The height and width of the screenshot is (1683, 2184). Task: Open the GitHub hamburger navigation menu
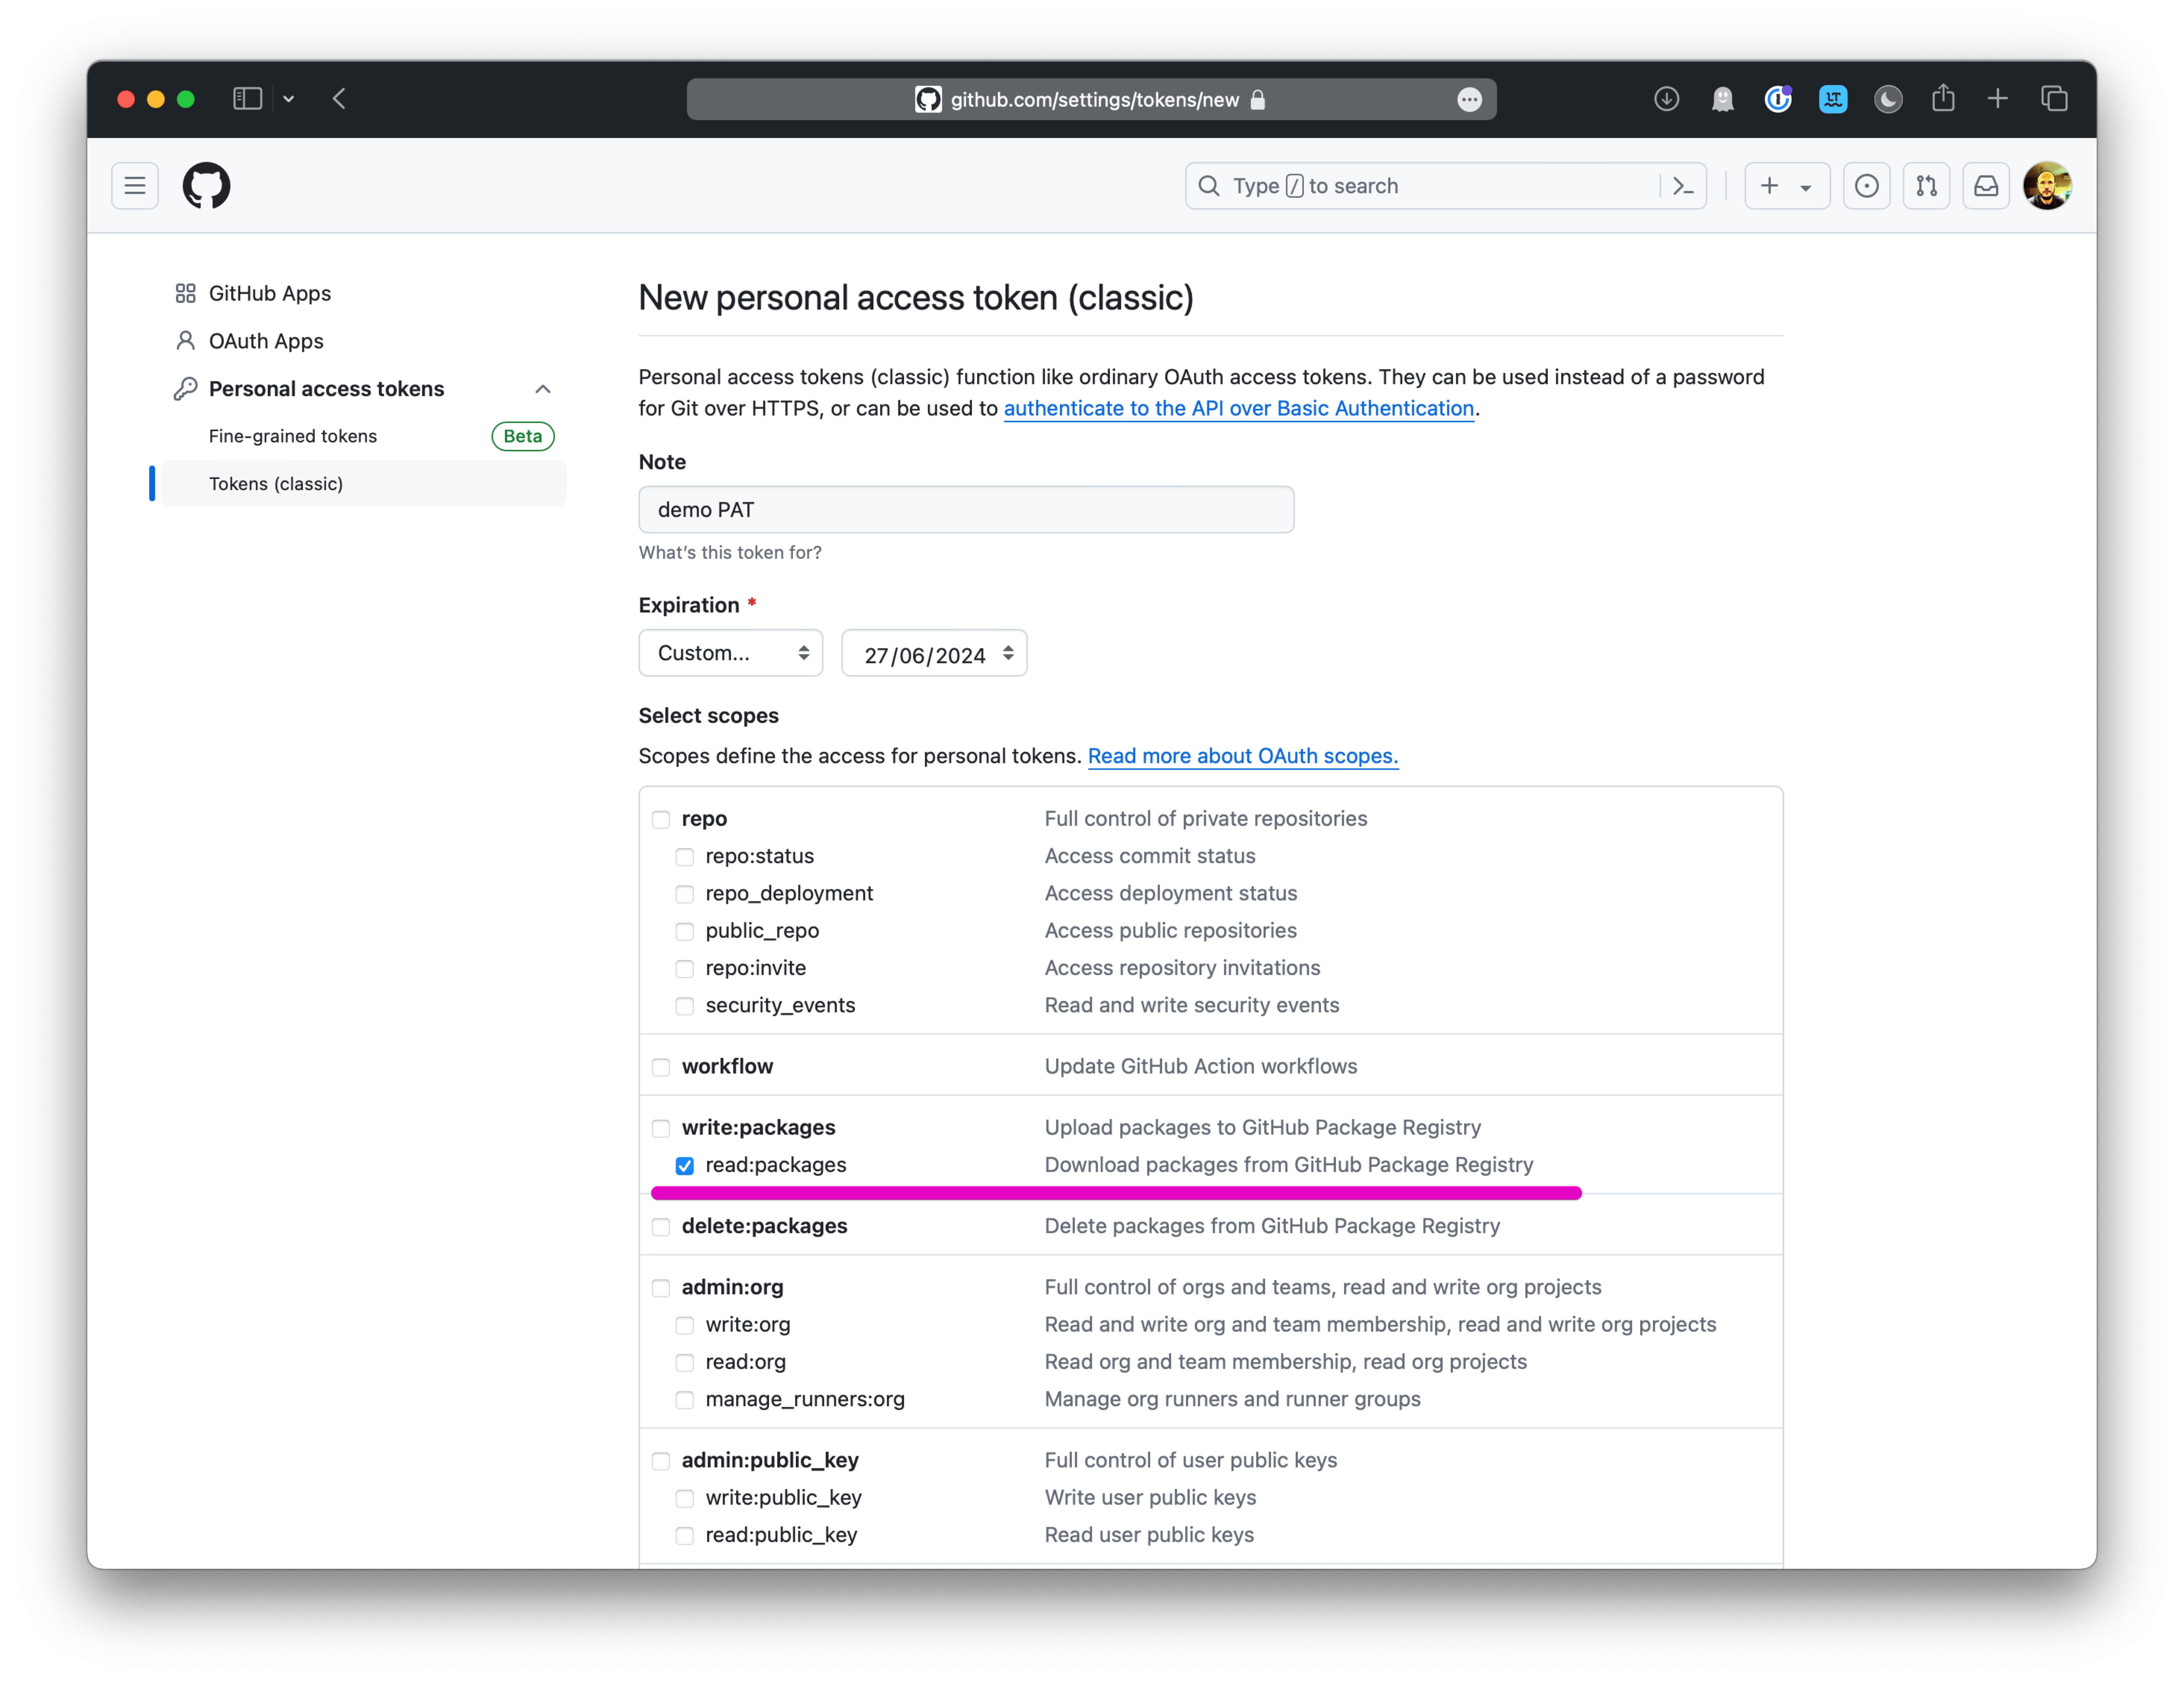(x=135, y=185)
